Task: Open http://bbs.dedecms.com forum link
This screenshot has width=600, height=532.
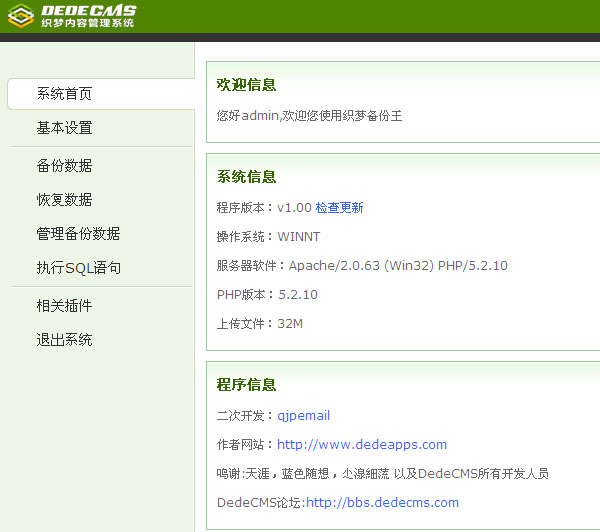Action: pos(382,503)
